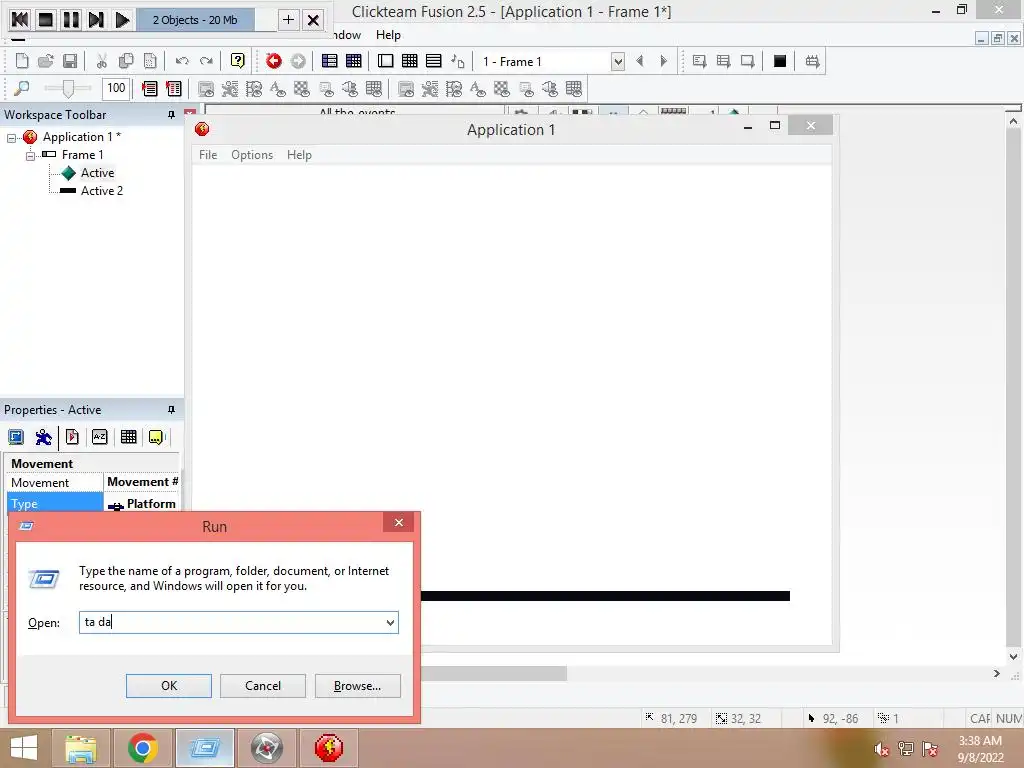This screenshot has height=768, width=1024.
Task: Open the Event List Editor icon
Action: (434, 61)
